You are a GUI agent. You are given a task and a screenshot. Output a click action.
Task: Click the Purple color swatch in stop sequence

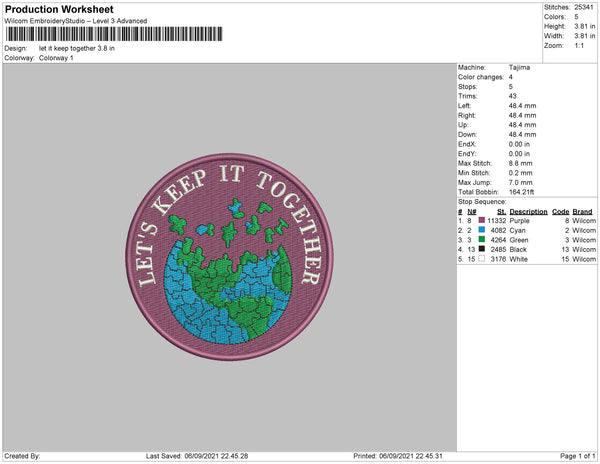482,220
